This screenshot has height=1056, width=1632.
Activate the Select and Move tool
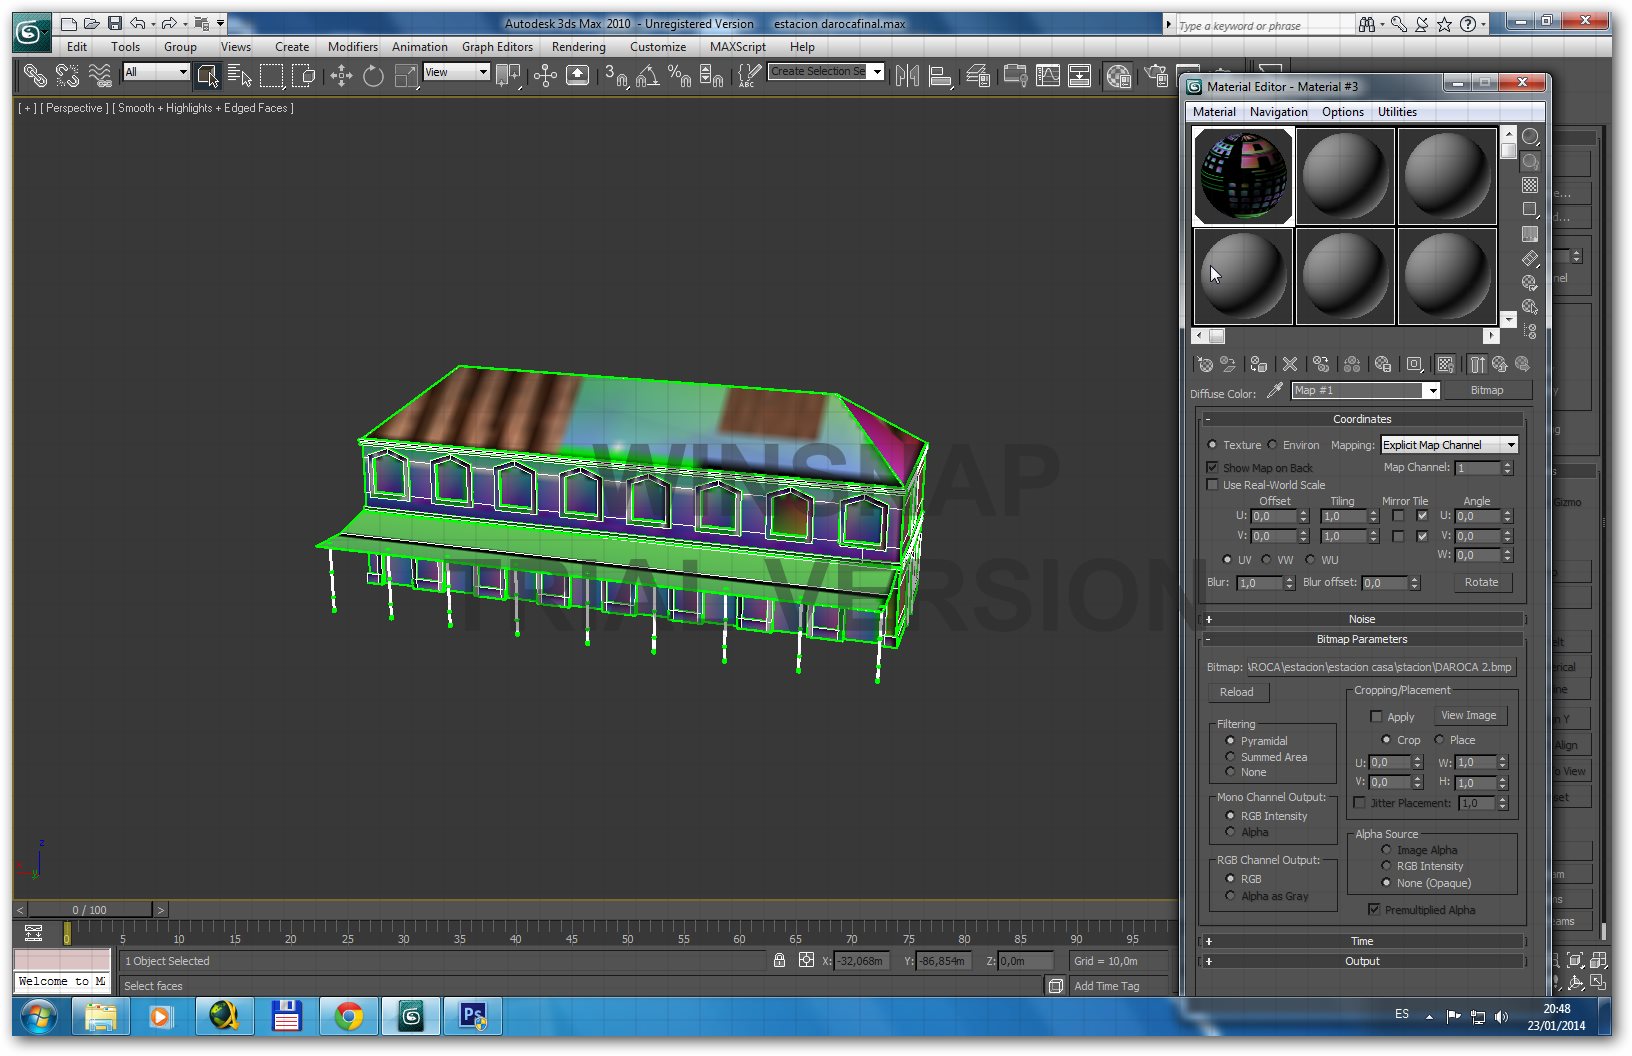(x=341, y=76)
